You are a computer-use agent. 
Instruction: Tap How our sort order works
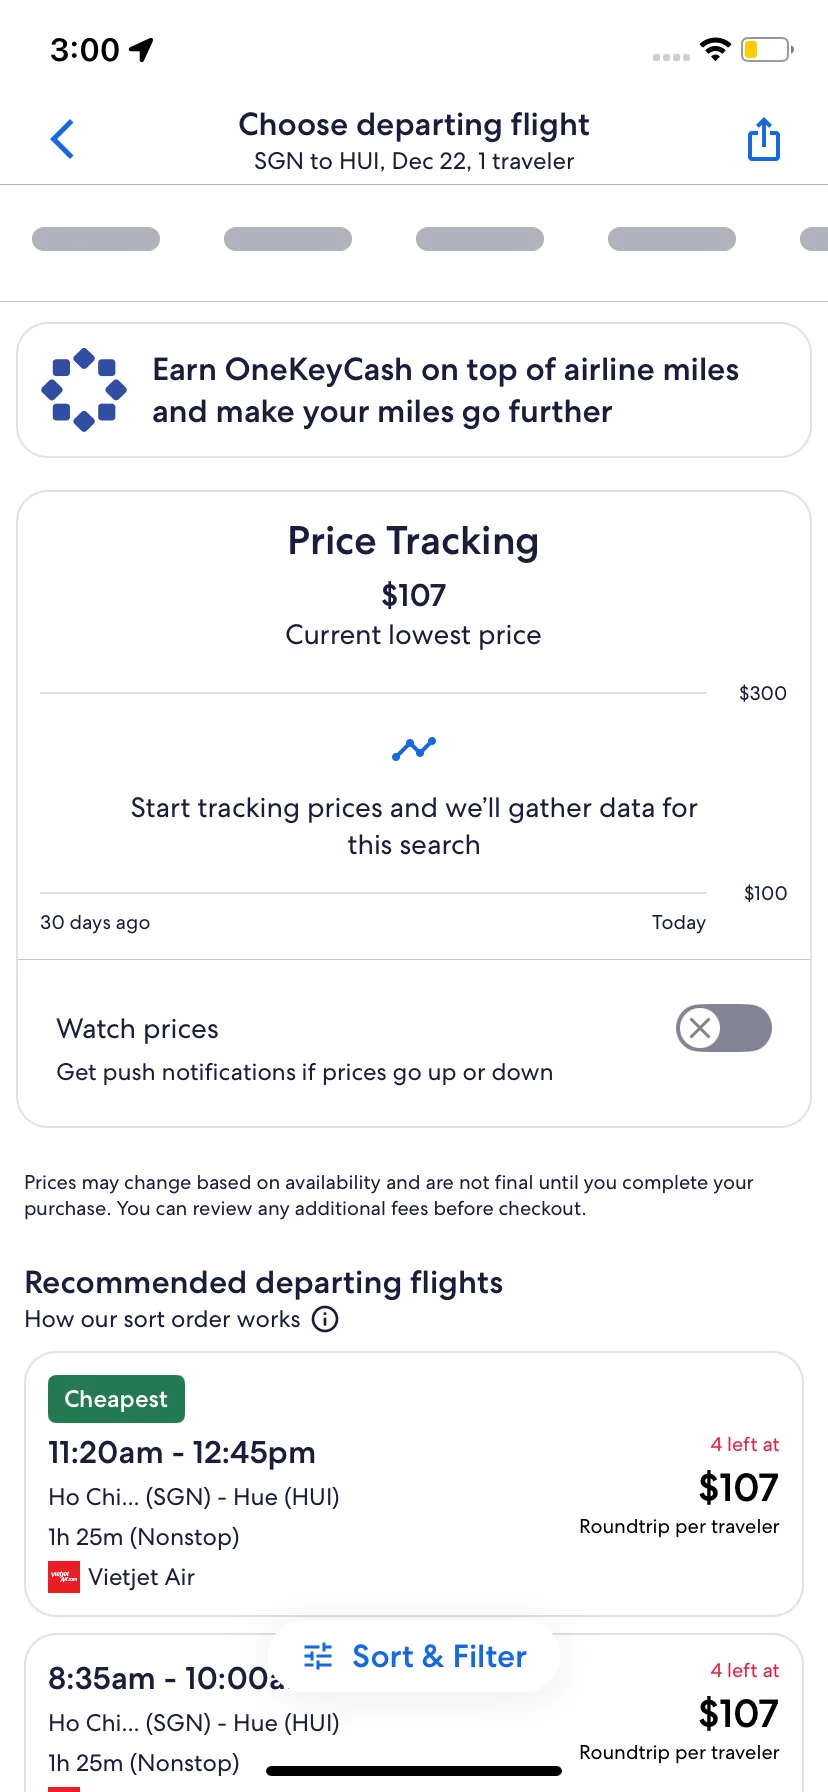click(x=162, y=1319)
